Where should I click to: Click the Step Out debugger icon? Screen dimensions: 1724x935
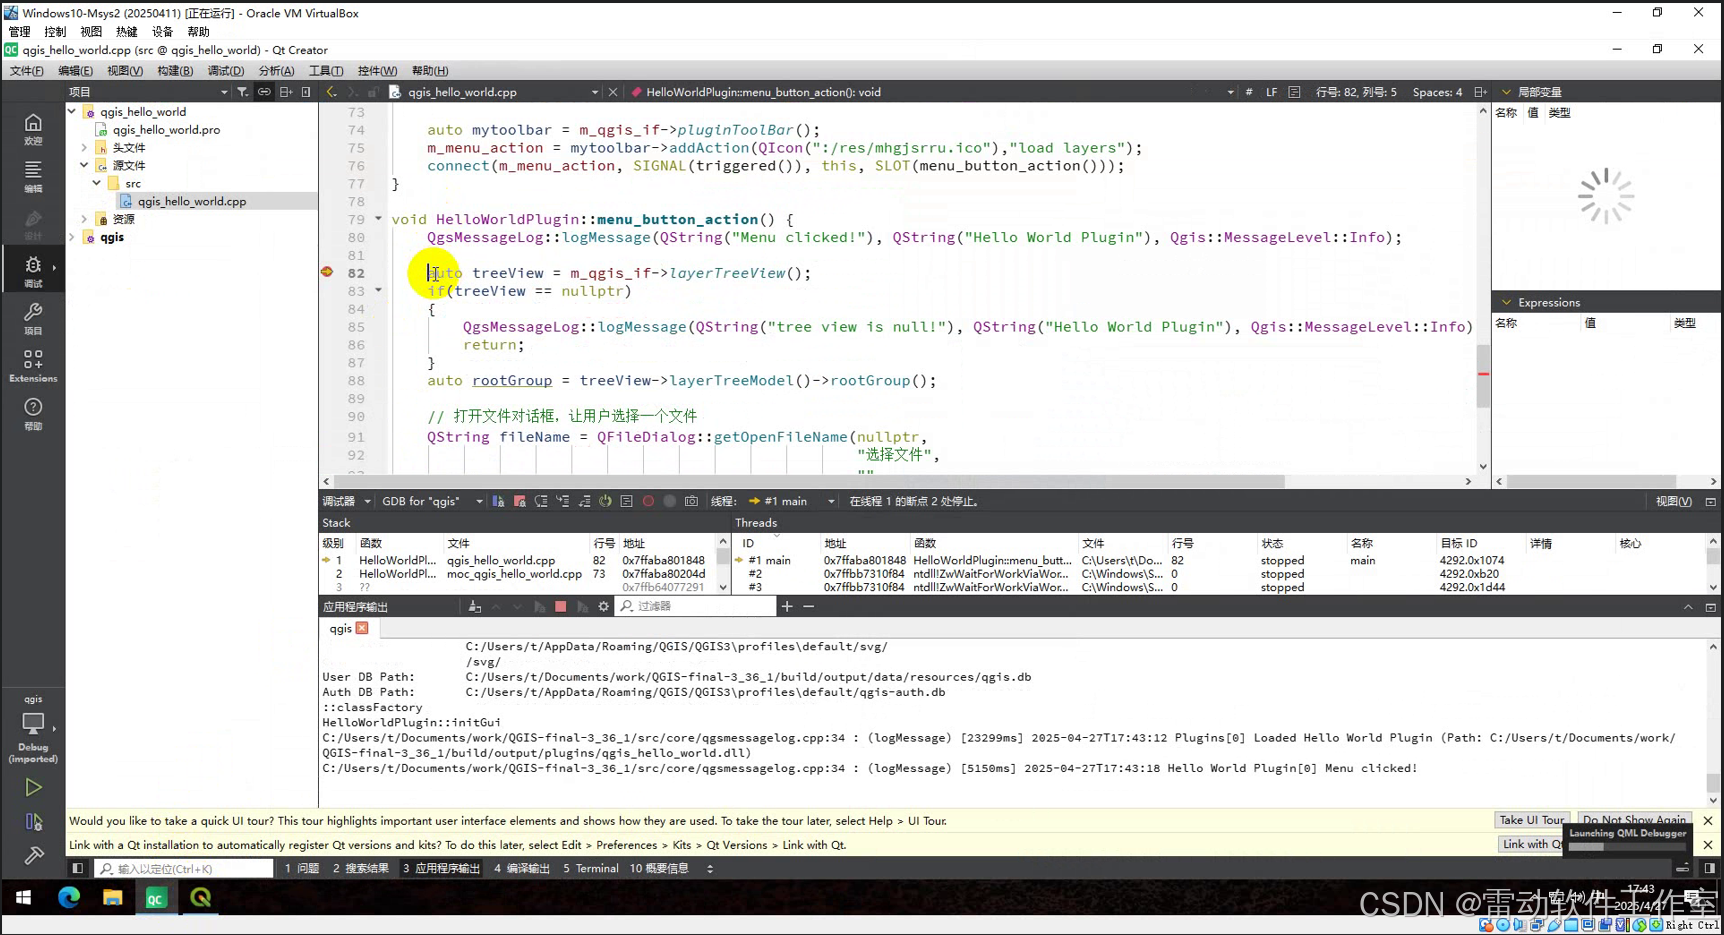[584, 501]
